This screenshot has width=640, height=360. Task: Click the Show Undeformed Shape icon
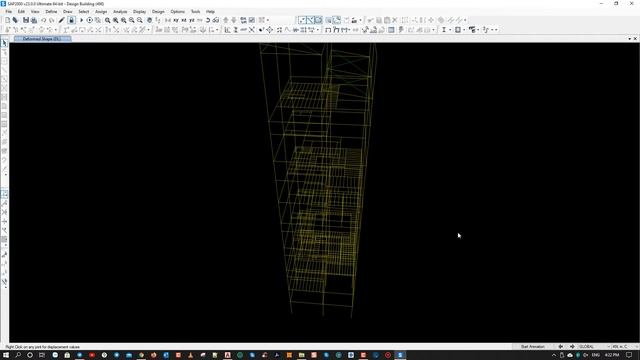[x=328, y=30]
